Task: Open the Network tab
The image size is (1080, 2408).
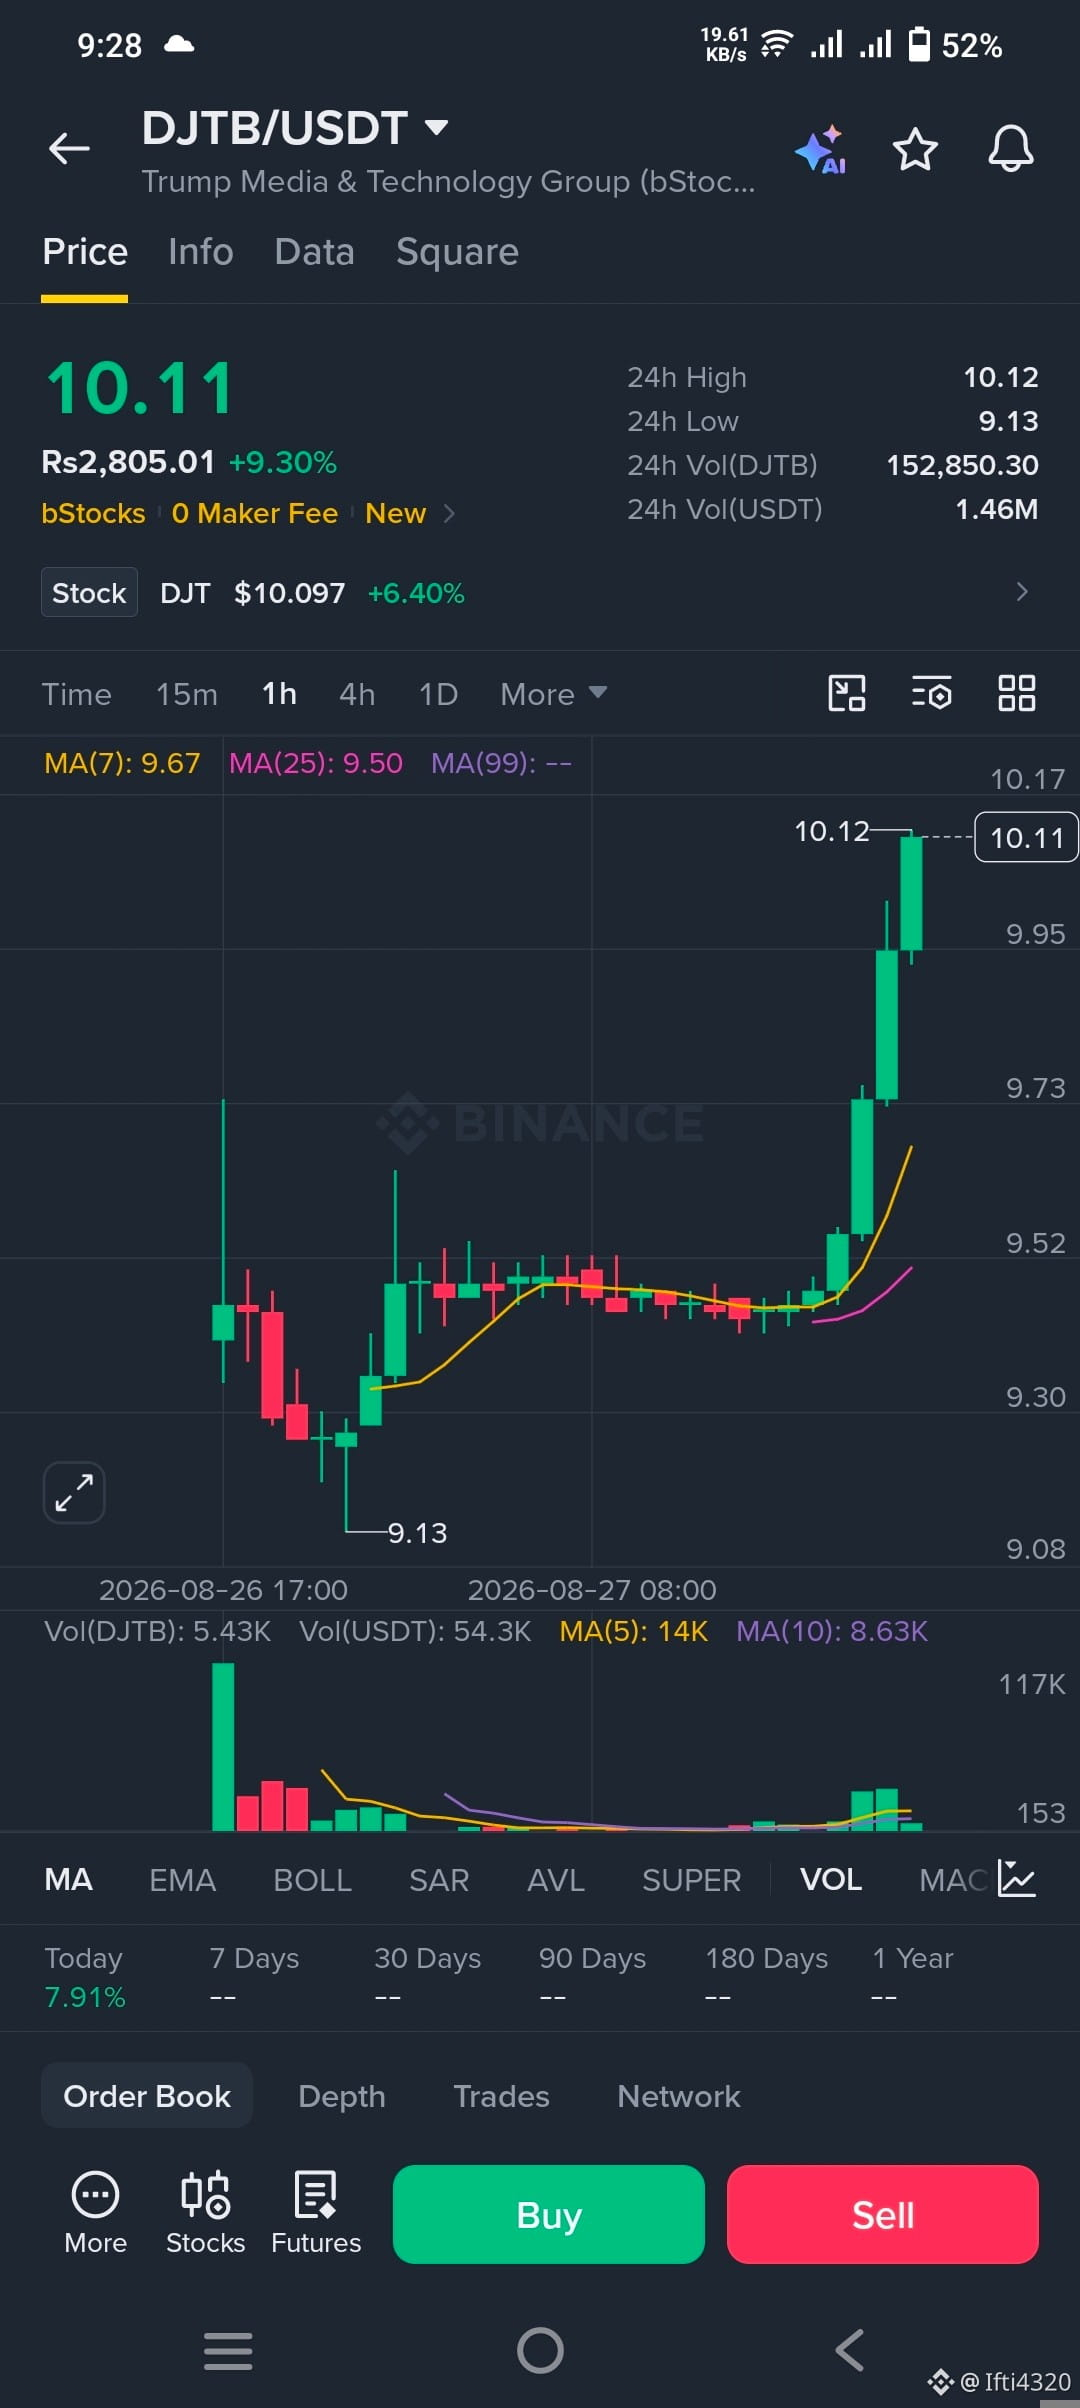Action: click(679, 2096)
